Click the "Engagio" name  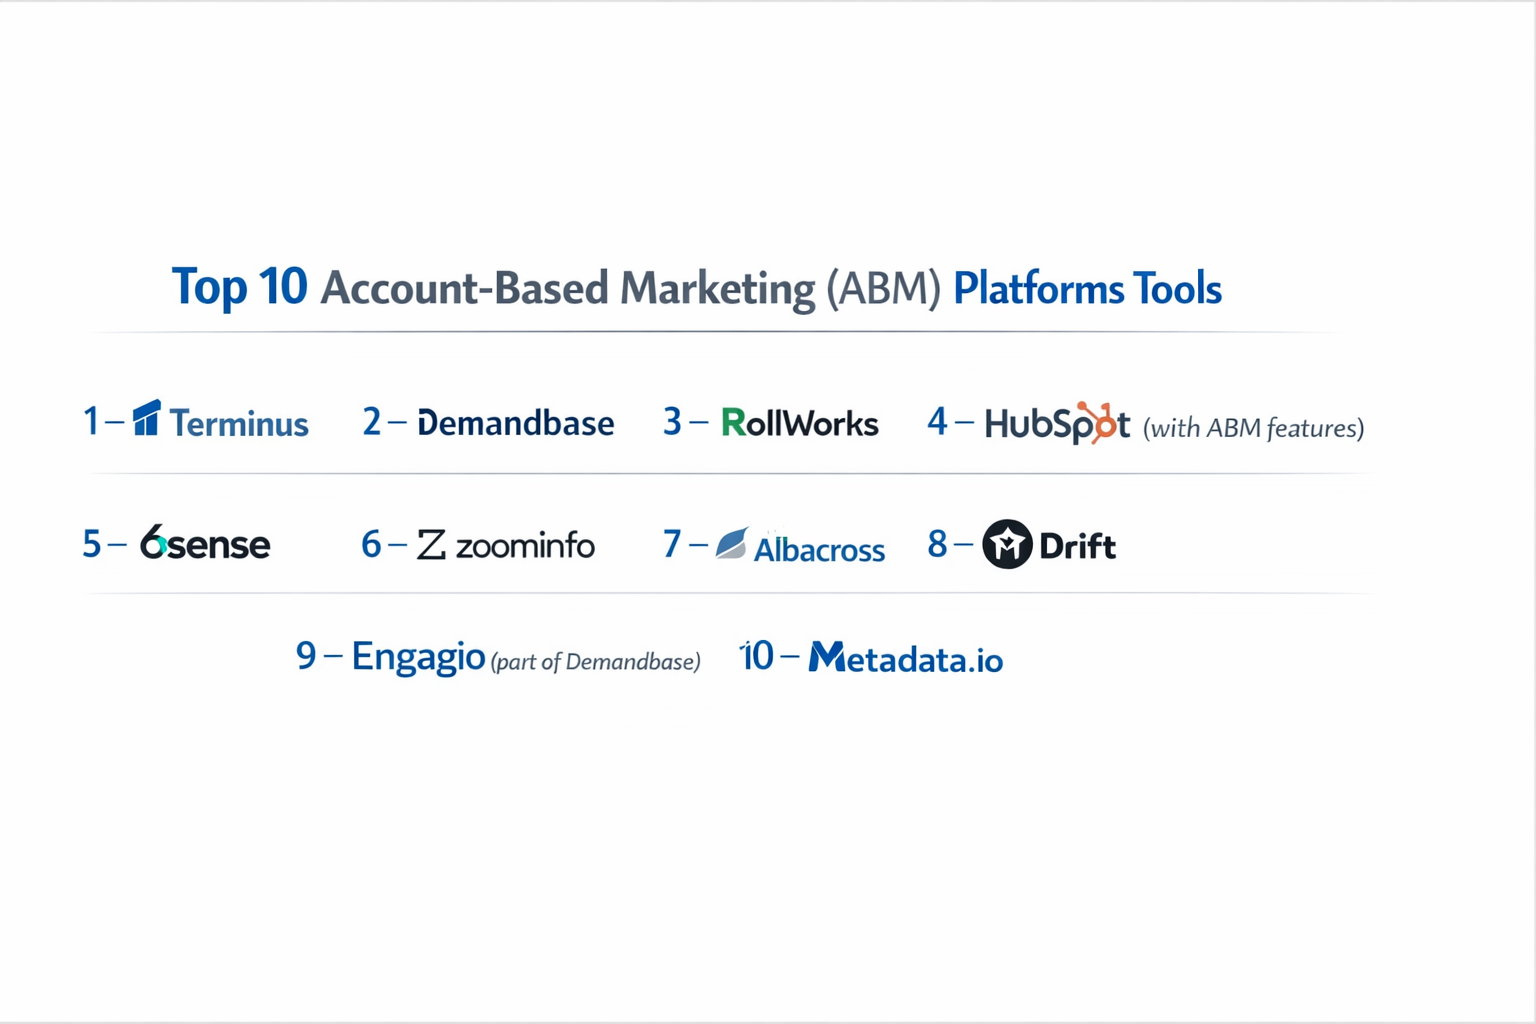(418, 657)
